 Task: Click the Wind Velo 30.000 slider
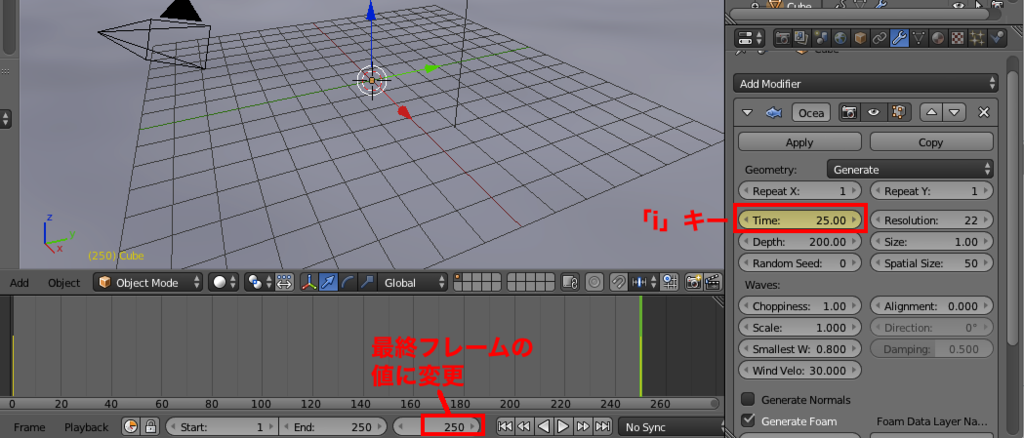coord(800,370)
